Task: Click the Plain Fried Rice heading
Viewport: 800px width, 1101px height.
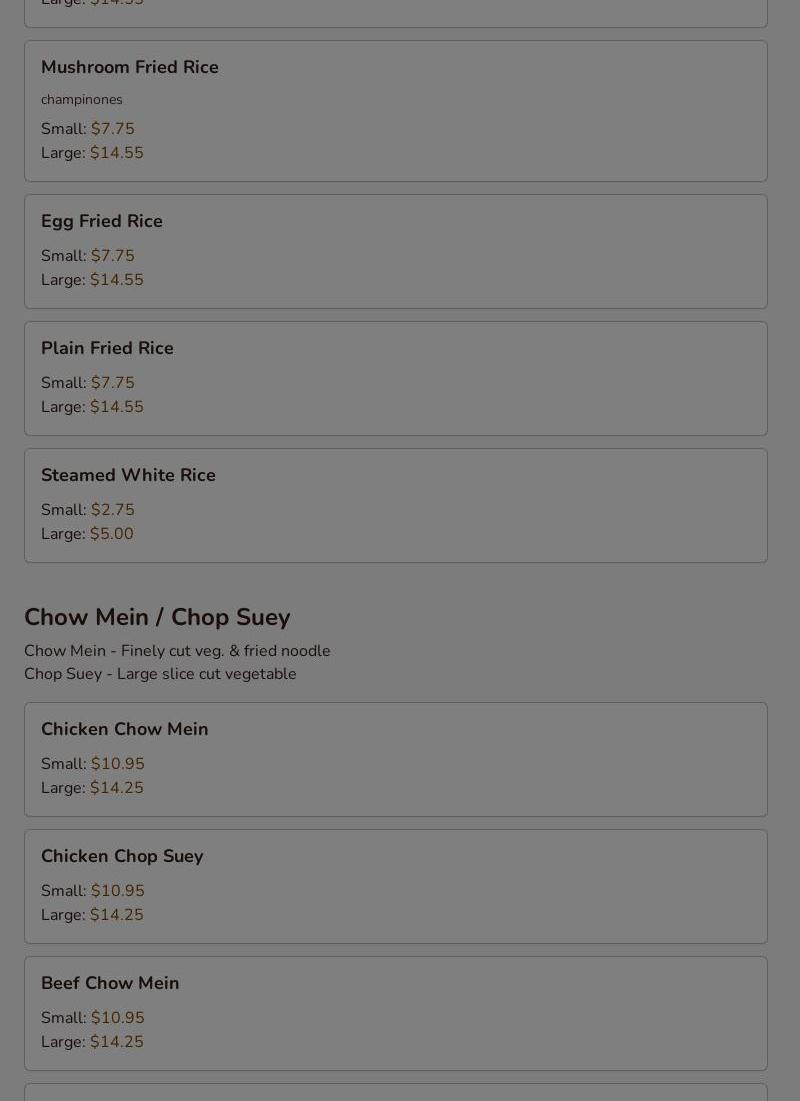Action: (x=107, y=348)
